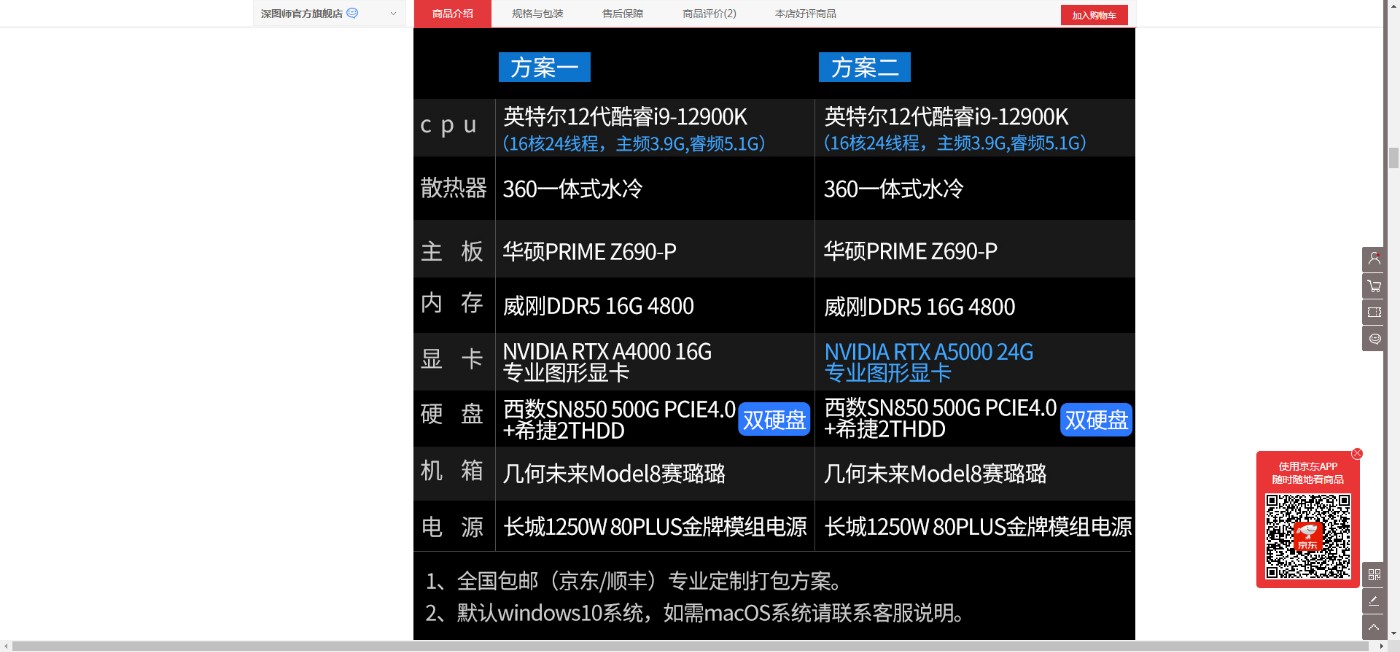Image resolution: width=1400 pixels, height=652 pixels.
Task: Open the 本店好评商品 tab
Action: point(805,14)
